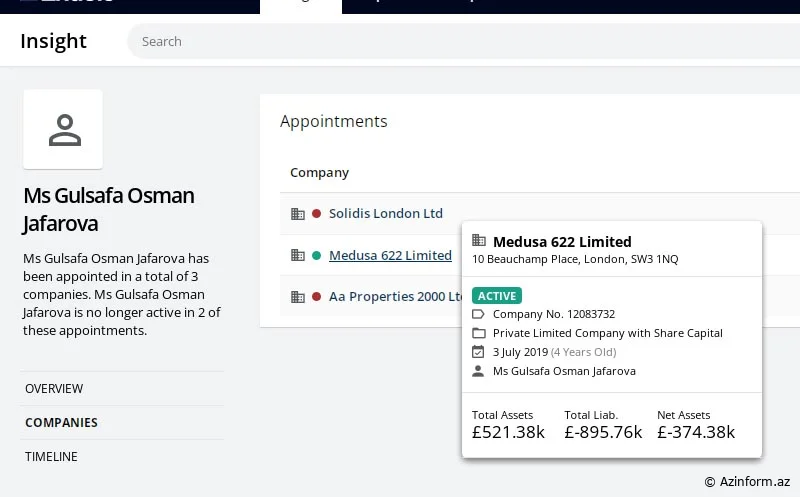Click the calendar icon next to 3 July 2019

[x=478, y=352]
